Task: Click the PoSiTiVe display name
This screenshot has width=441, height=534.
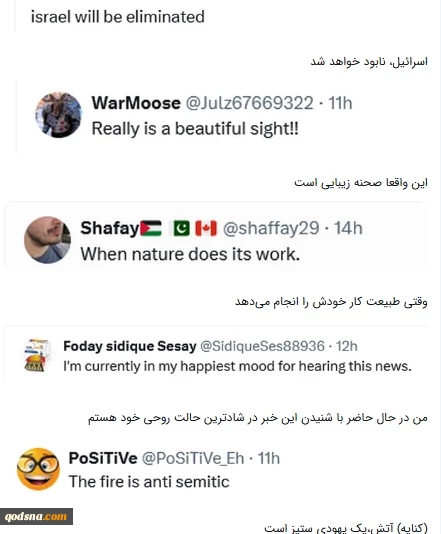Action: click(x=103, y=458)
